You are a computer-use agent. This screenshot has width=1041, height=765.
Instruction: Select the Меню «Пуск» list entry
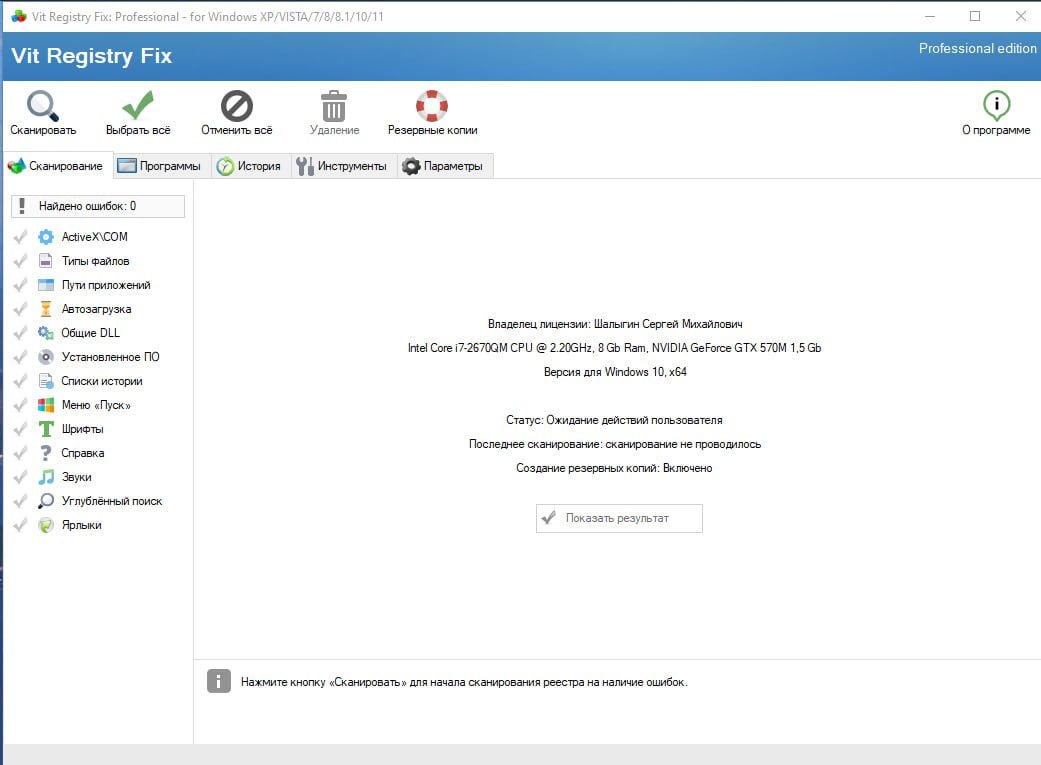click(x=96, y=405)
